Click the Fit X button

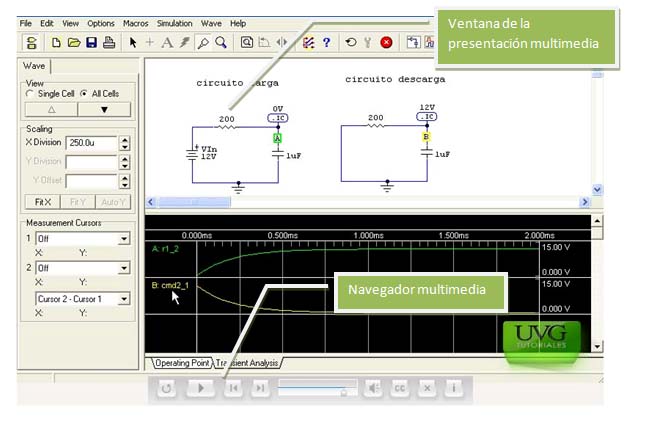click(x=43, y=202)
